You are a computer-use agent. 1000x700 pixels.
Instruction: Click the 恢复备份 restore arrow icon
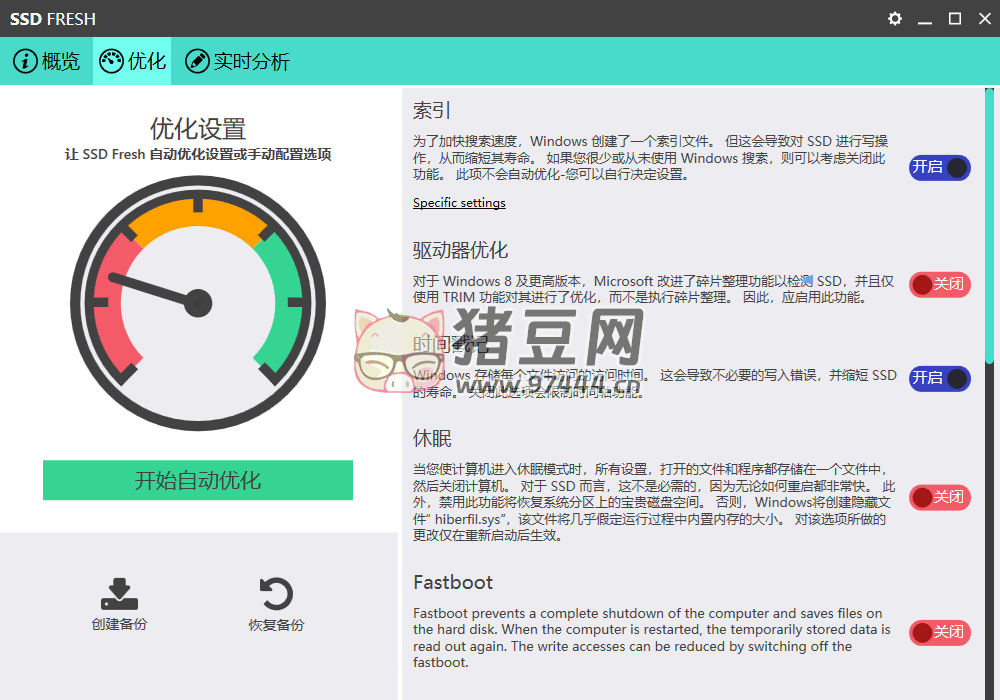276,594
